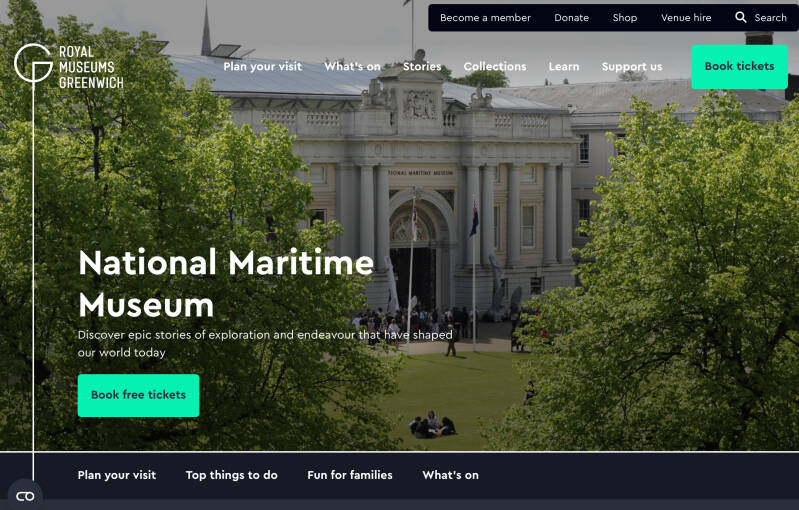The height and width of the screenshot is (510, 799).
Task: Click the Book free tickets button
Action: point(139,395)
